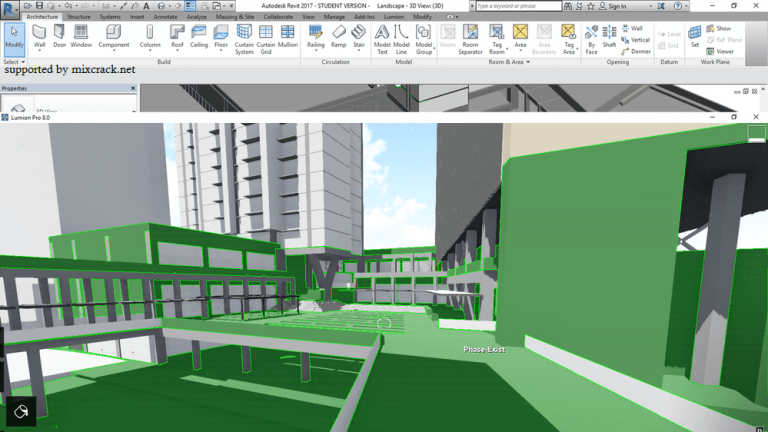Viewport: 768px width, 432px height.
Task: Open the Component tool dropdown
Action: [113, 51]
